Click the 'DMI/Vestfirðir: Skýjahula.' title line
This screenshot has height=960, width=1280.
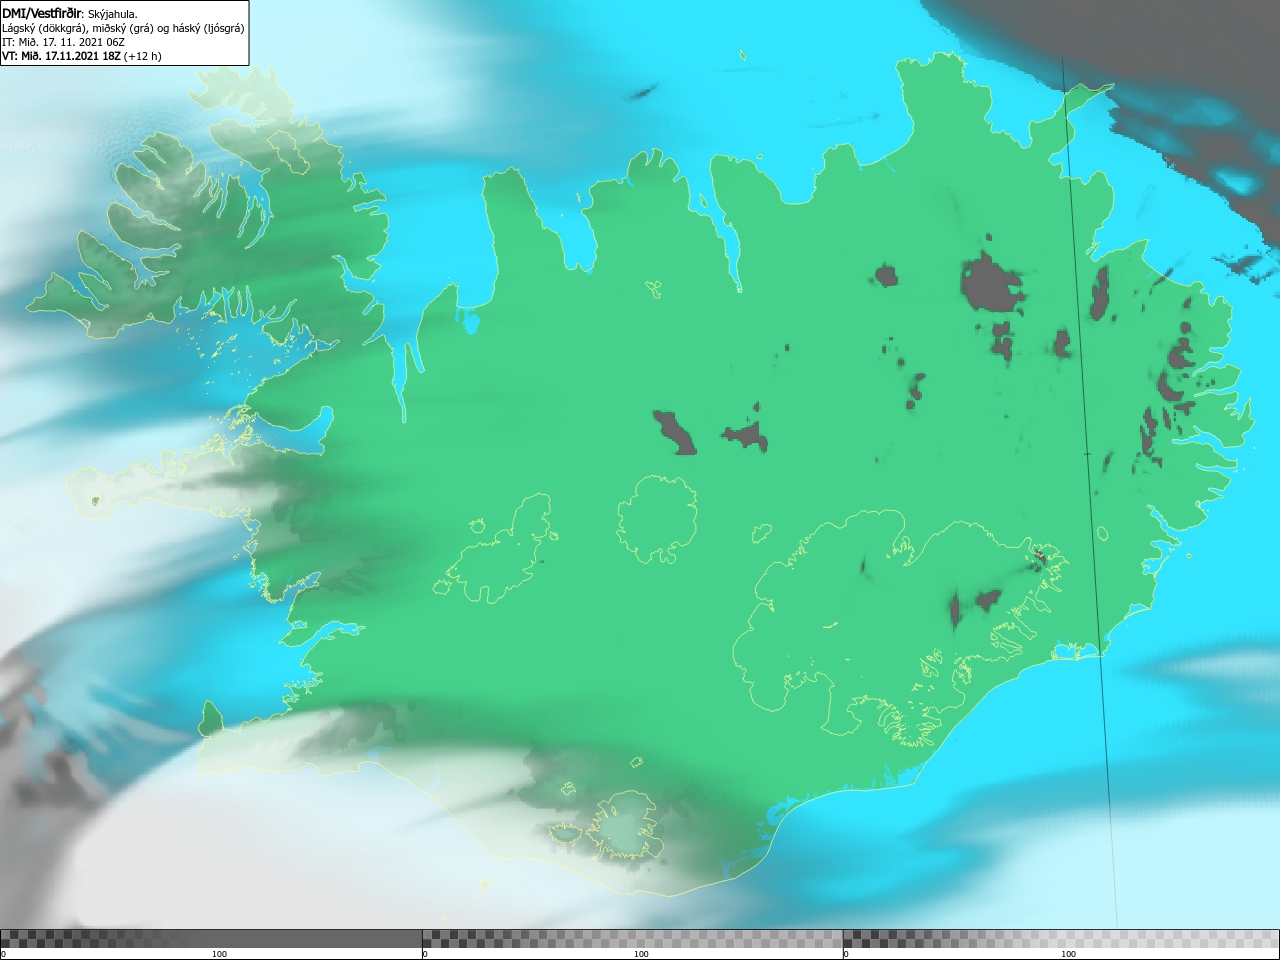tap(70, 13)
